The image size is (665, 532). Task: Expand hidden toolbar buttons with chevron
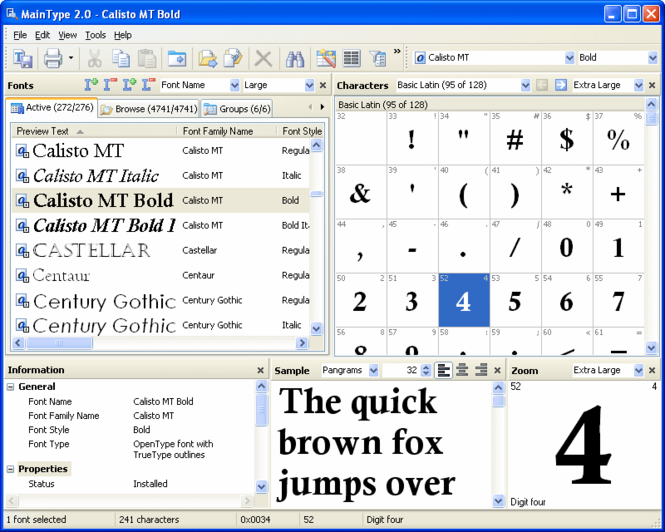pyautogui.click(x=397, y=51)
